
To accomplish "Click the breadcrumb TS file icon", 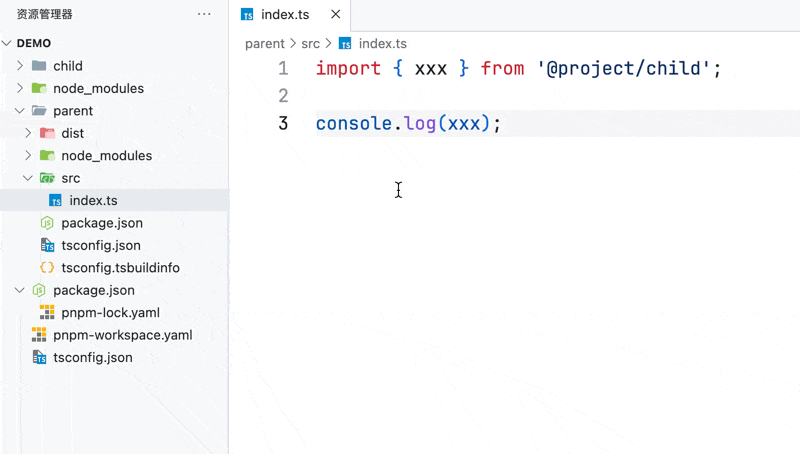I will [x=345, y=44].
